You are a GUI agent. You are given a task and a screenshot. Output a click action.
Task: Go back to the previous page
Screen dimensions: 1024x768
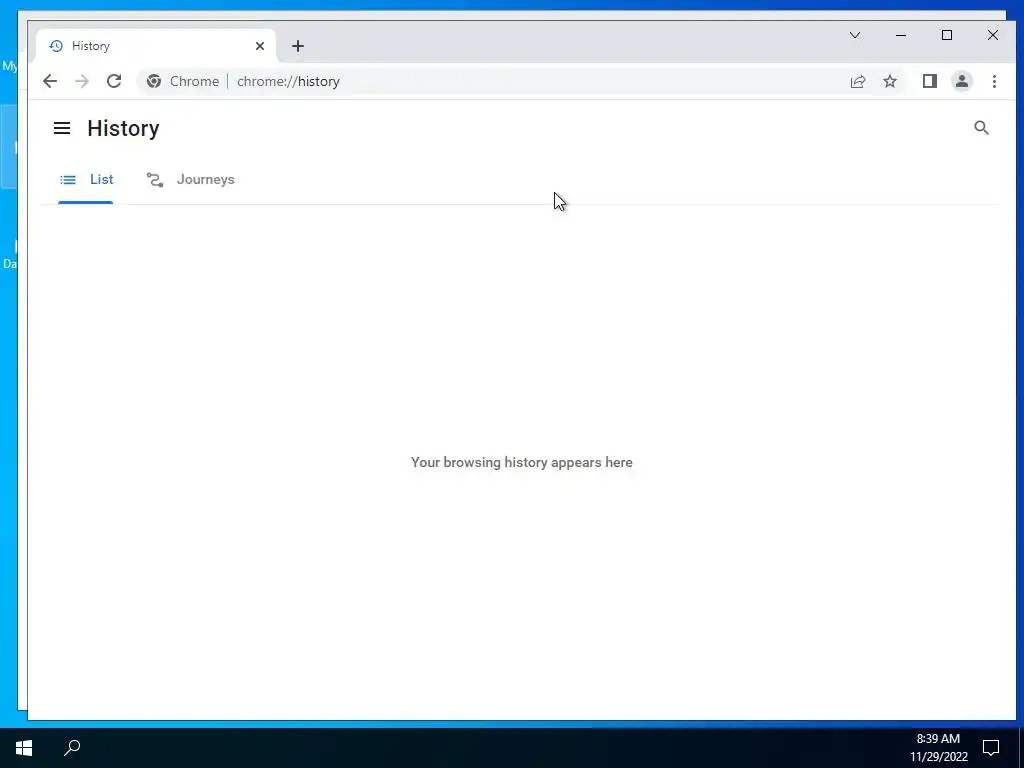click(50, 81)
